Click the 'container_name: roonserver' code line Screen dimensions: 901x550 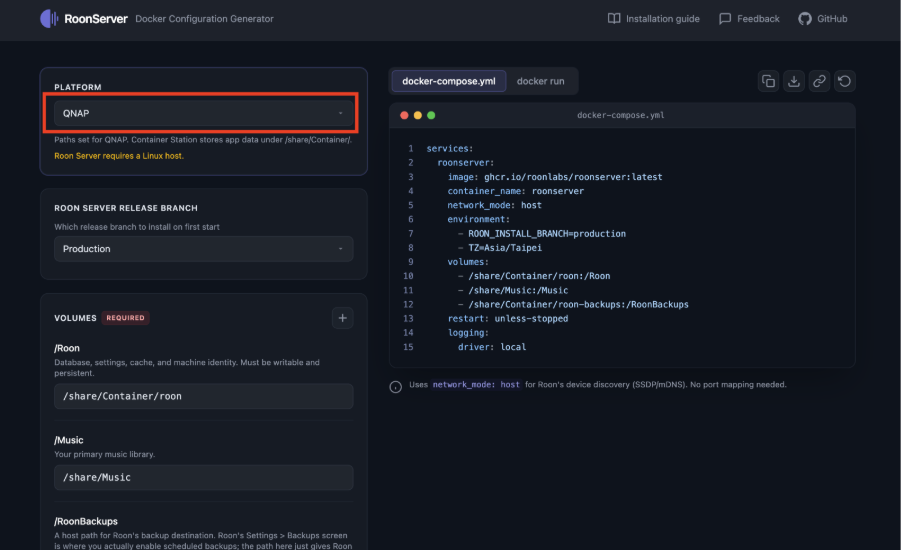point(515,191)
